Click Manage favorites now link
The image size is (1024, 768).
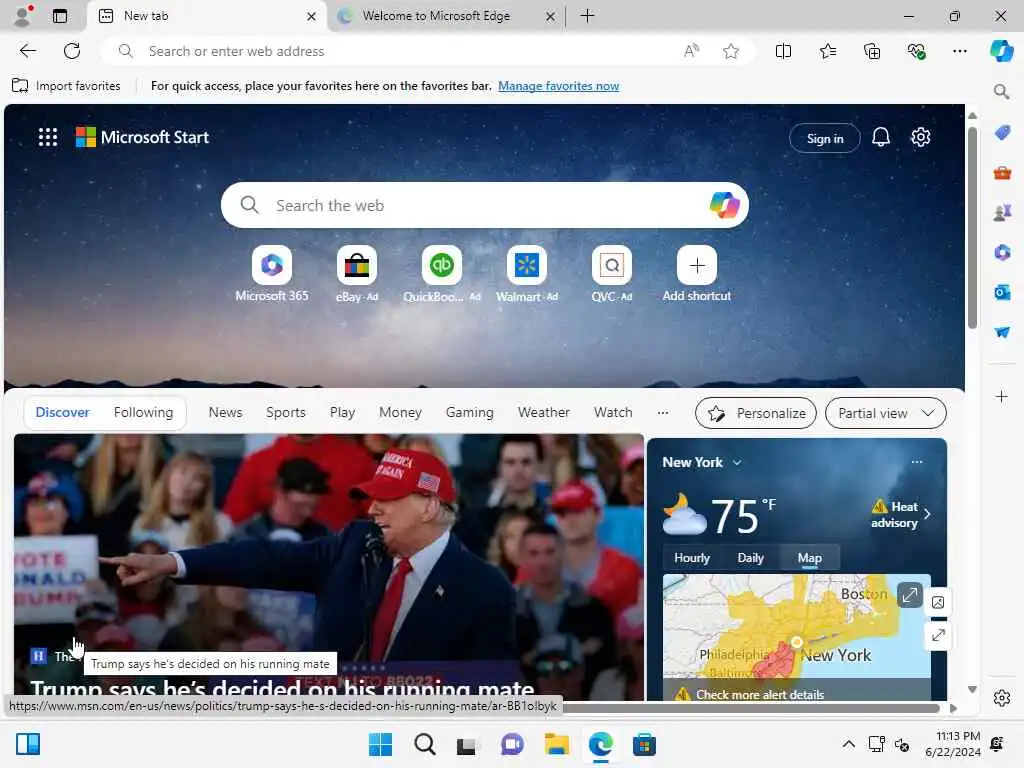click(558, 86)
